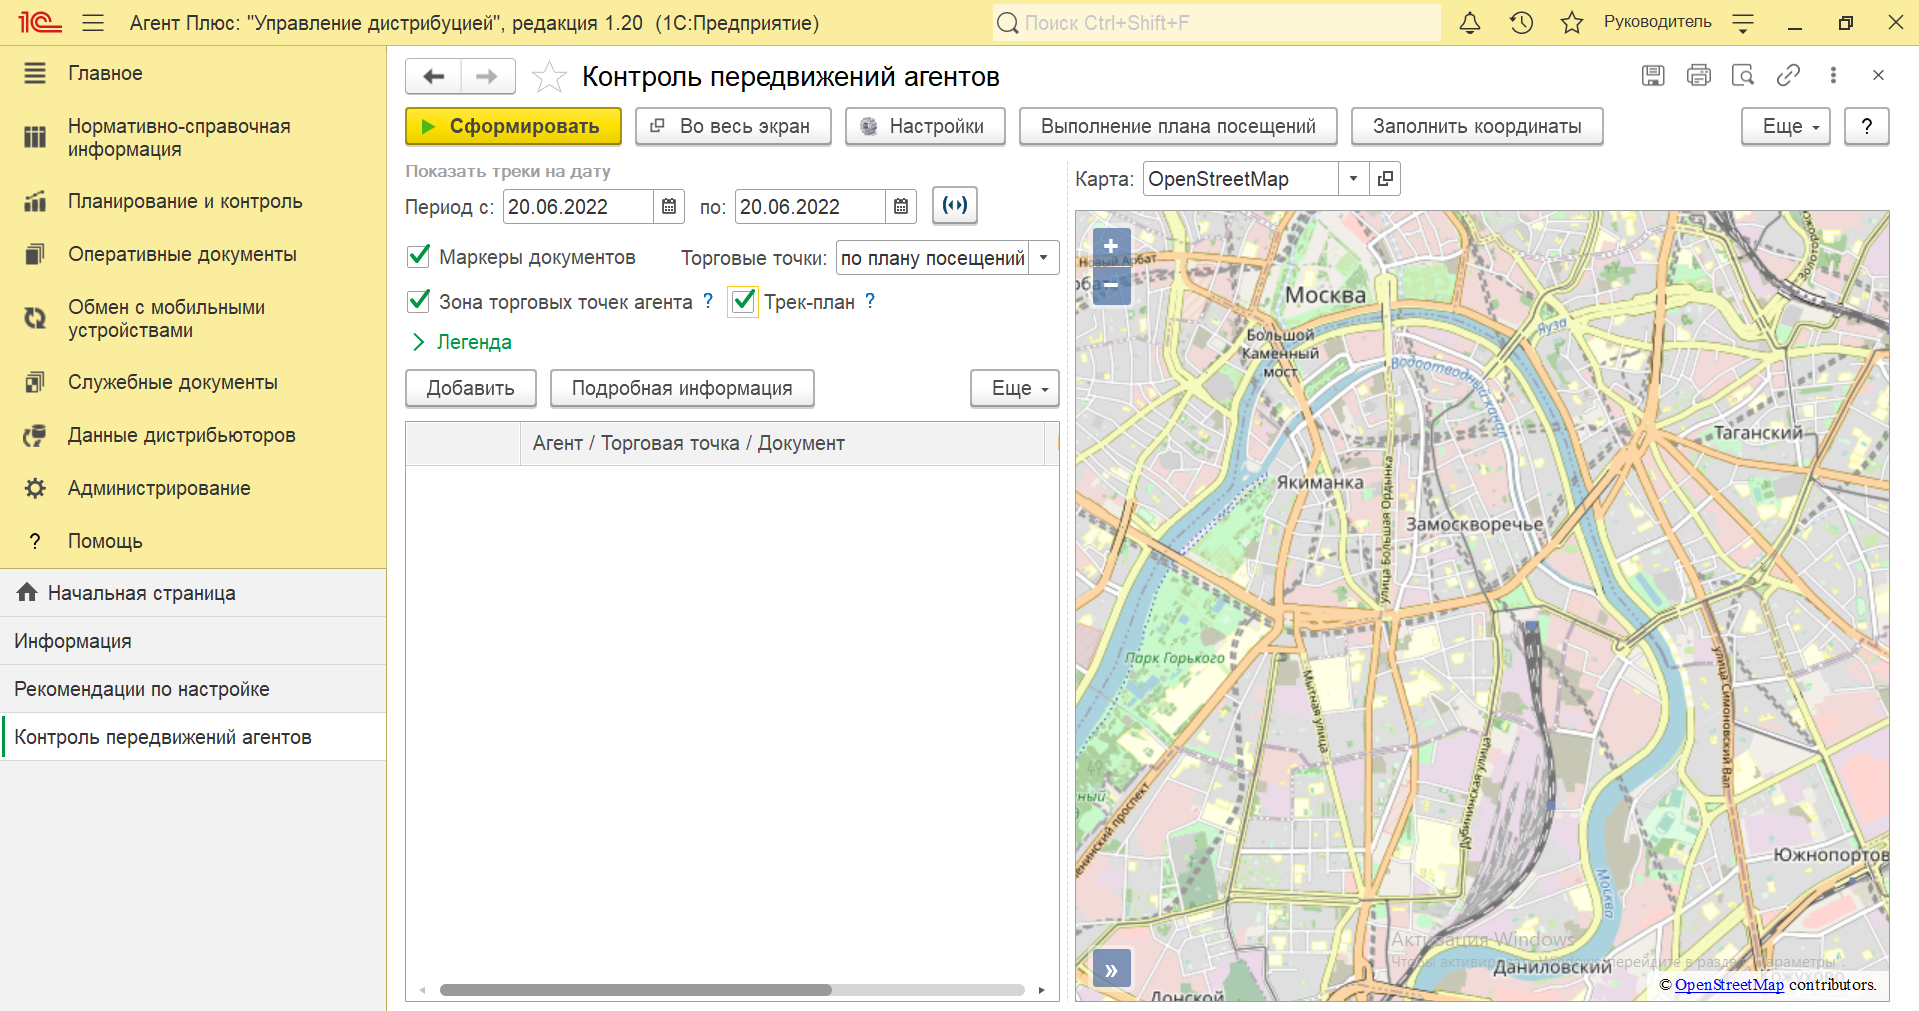Open Карта provider dropdown arrow

[x=1353, y=179]
